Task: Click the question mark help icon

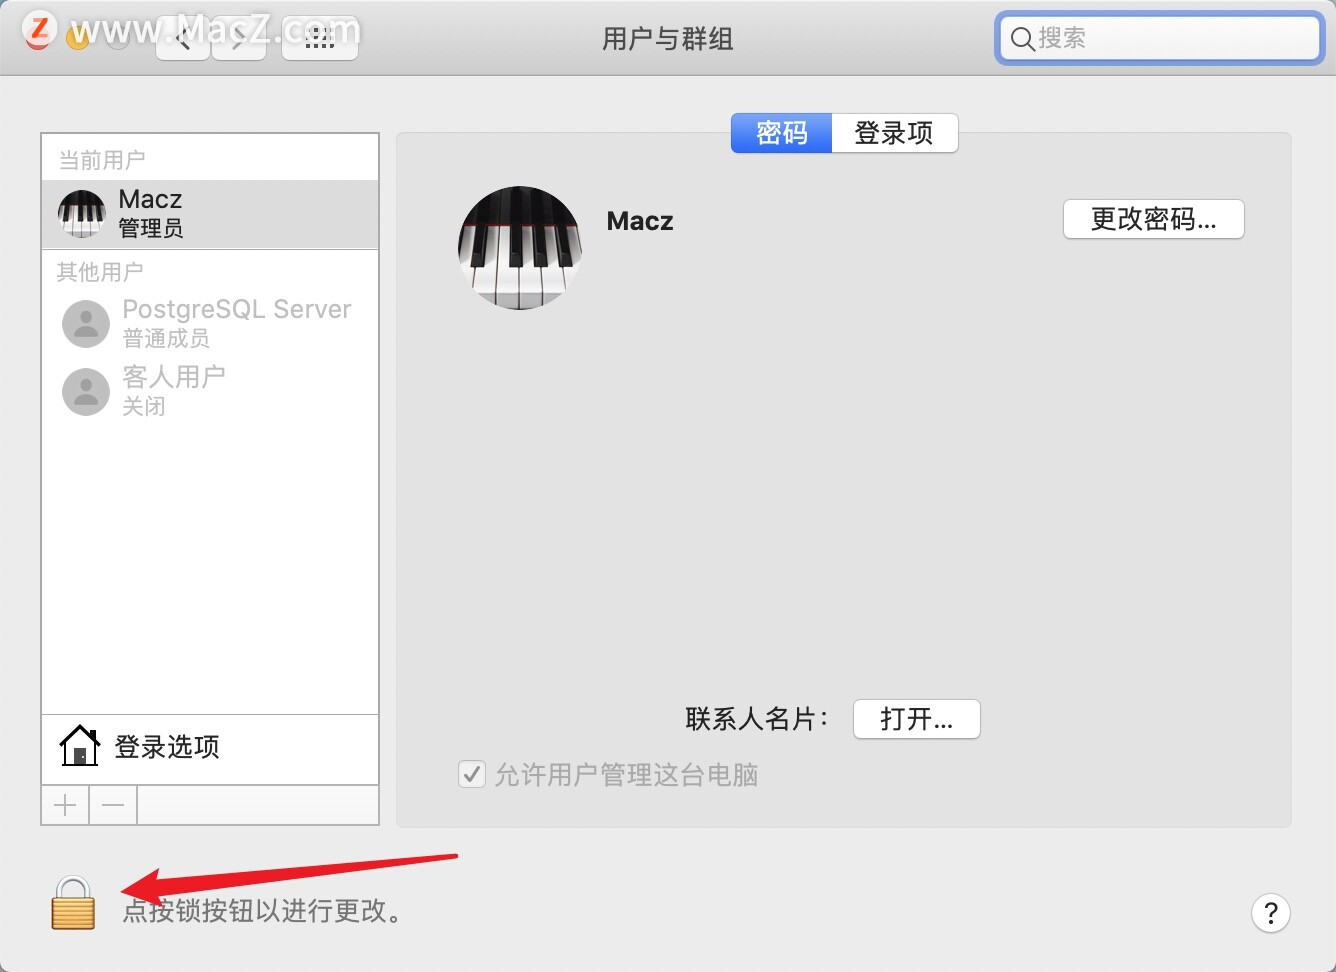Action: pyautogui.click(x=1271, y=913)
